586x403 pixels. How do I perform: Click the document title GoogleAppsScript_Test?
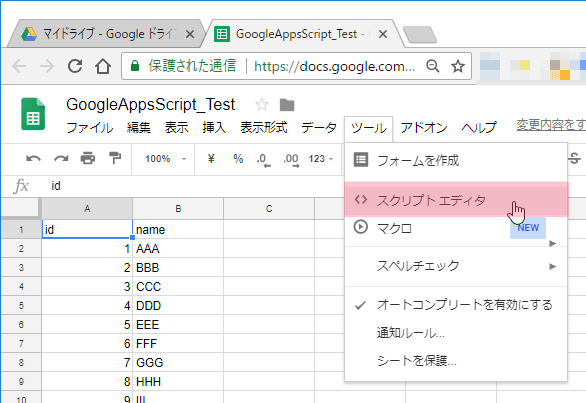click(x=150, y=105)
